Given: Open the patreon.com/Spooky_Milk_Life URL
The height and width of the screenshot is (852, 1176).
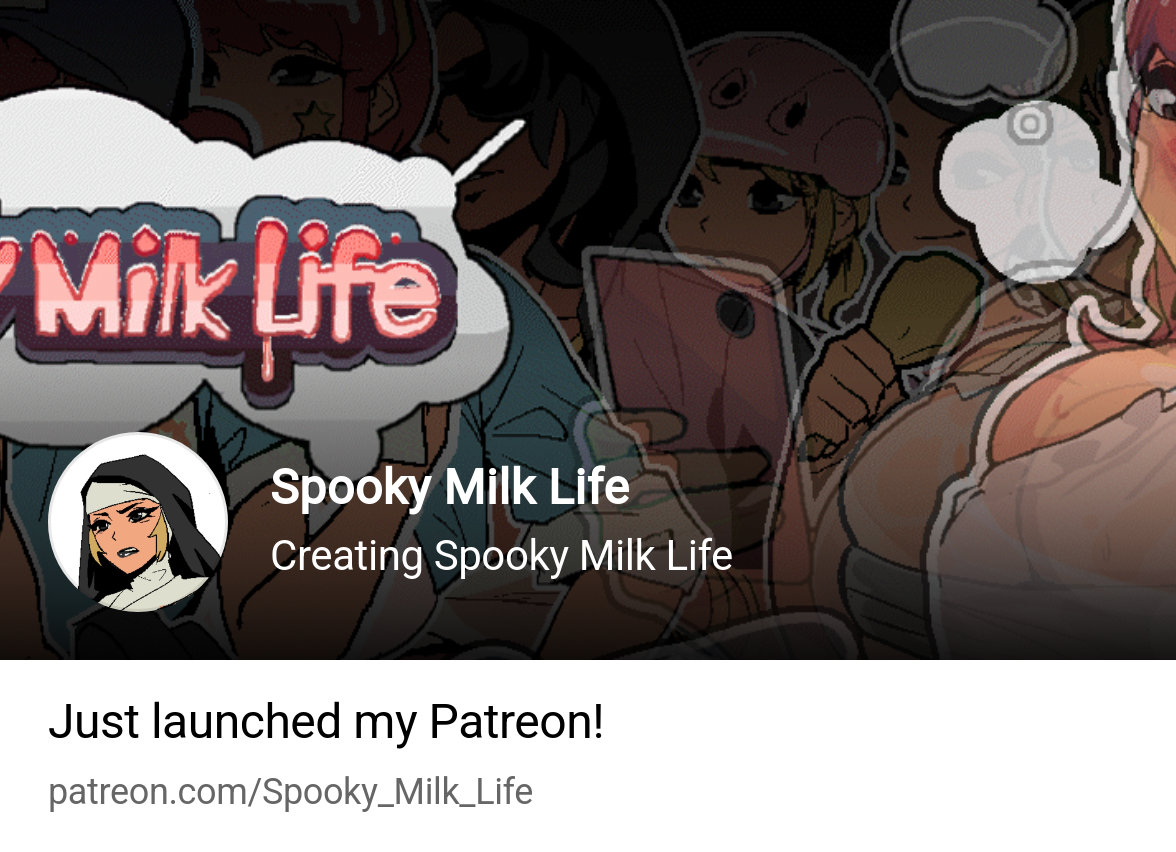Looking at the screenshot, I should tap(290, 792).
